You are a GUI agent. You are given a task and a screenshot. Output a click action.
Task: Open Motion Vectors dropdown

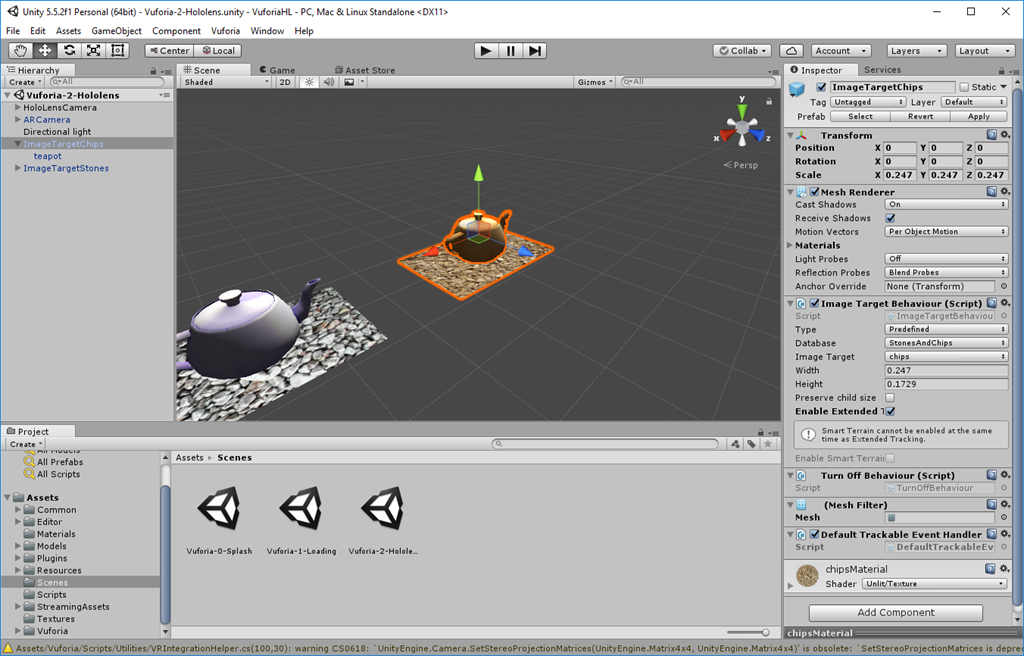[946, 231]
